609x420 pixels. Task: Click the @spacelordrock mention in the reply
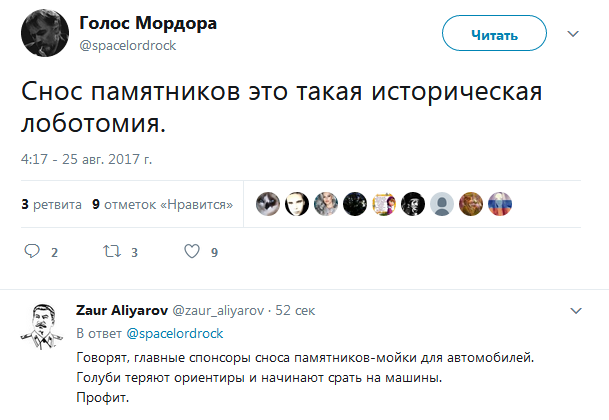coord(174,333)
